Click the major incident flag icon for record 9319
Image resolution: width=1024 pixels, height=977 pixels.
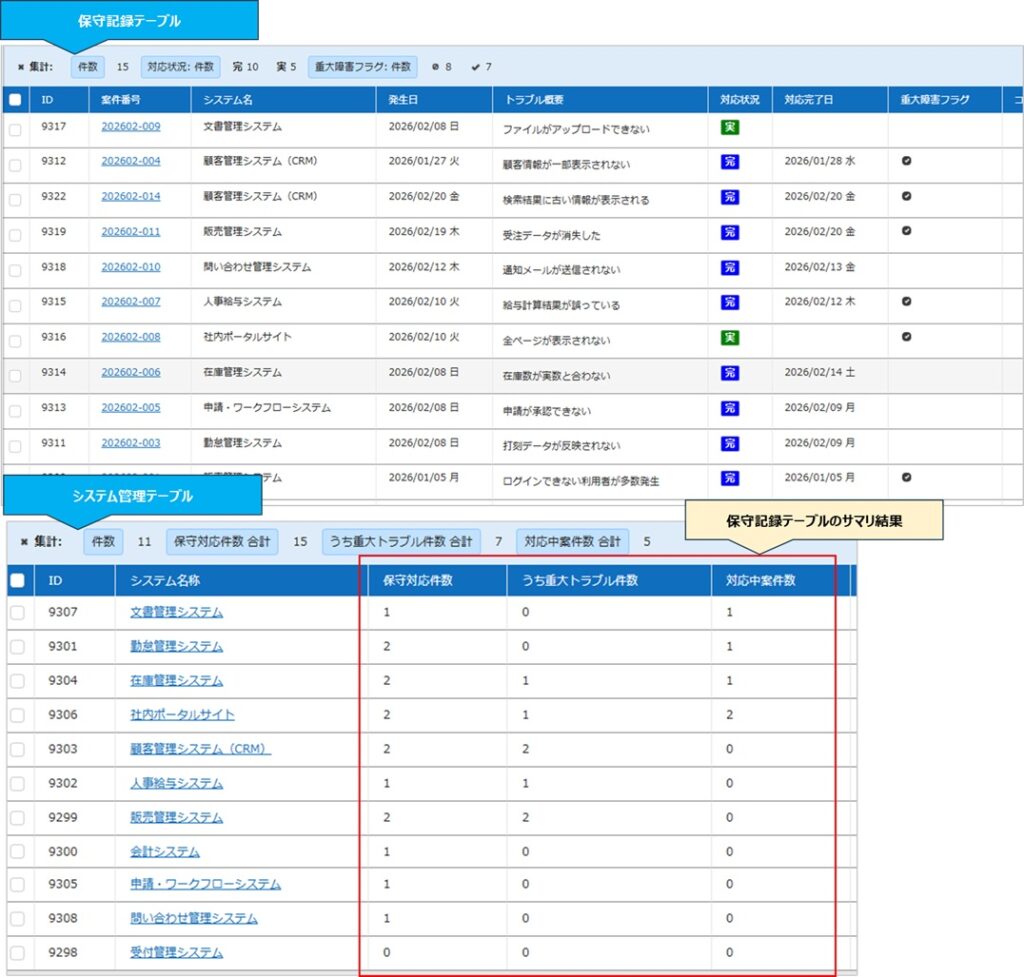906,231
